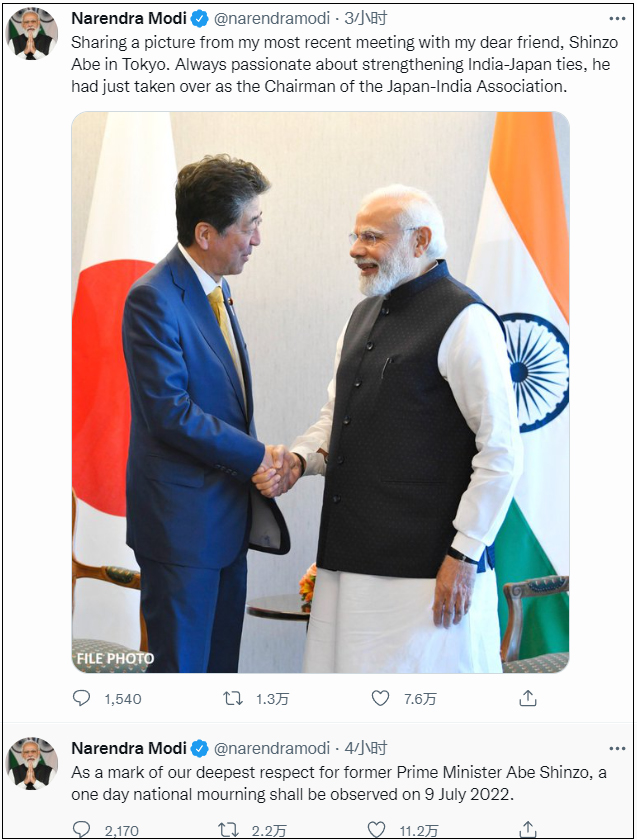Click the @narendramodi handle on second tweet
The height and width of the screenshot is (840, 637).
pyautogui.click(x=272, y=748)
